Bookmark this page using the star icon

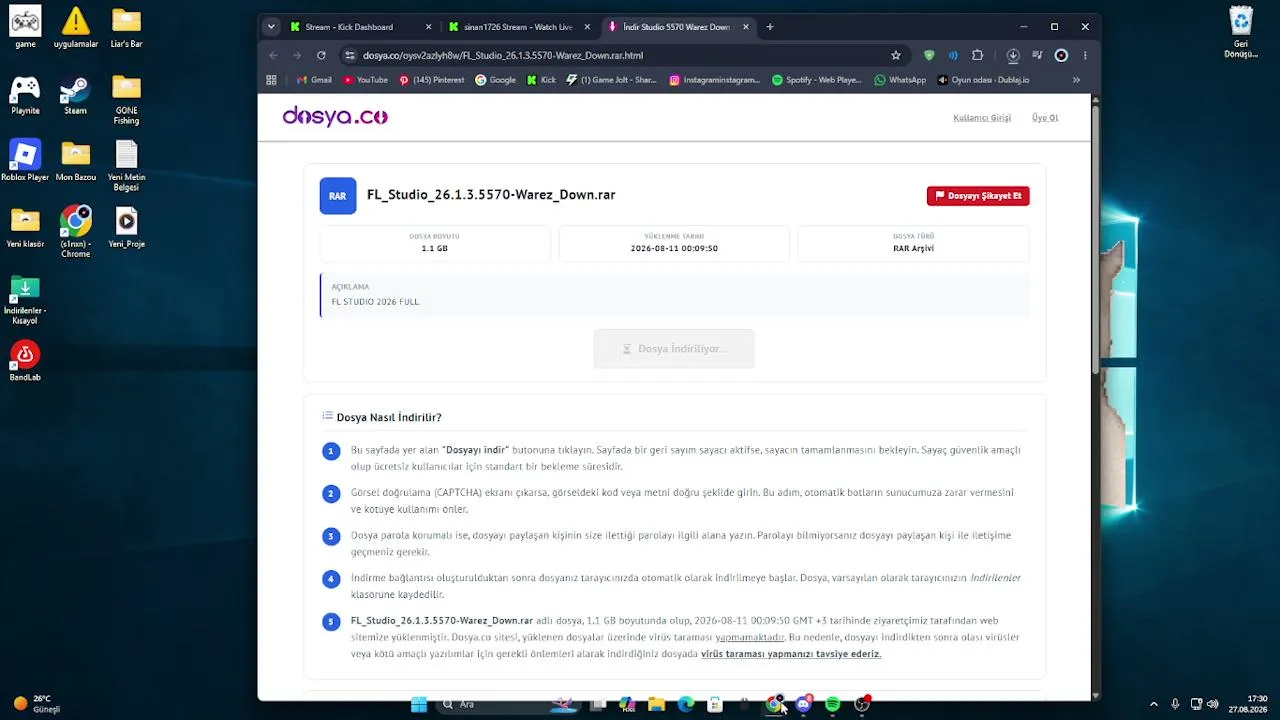pos(896,55)
